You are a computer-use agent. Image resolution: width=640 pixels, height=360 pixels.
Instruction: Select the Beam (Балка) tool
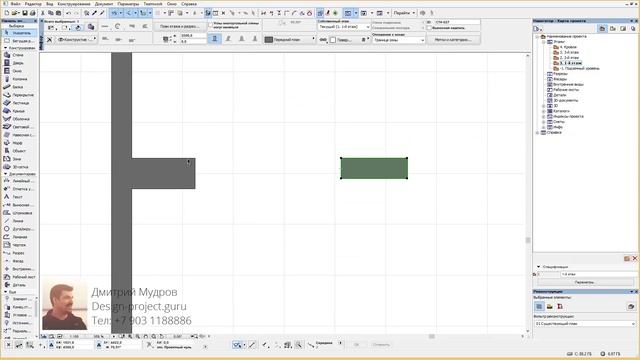tap(18, 87)
